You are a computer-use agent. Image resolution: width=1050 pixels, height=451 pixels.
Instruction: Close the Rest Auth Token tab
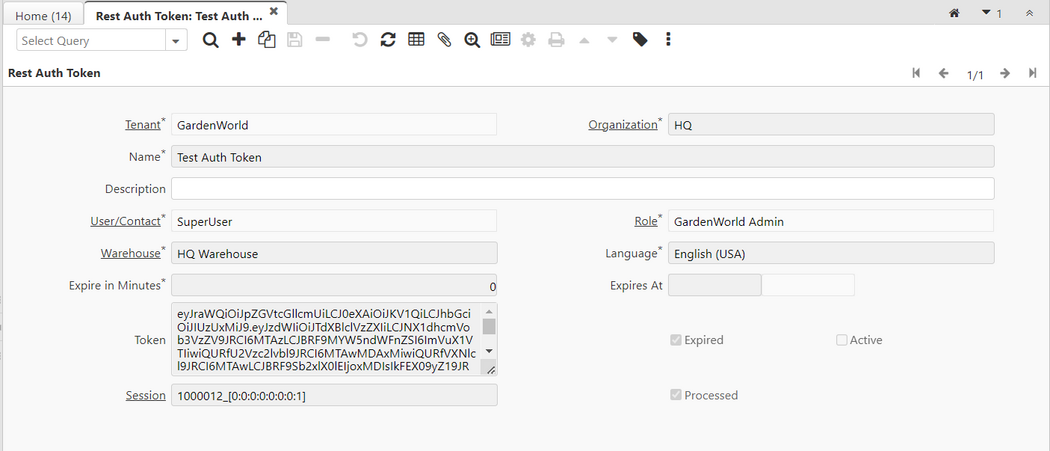273,11
